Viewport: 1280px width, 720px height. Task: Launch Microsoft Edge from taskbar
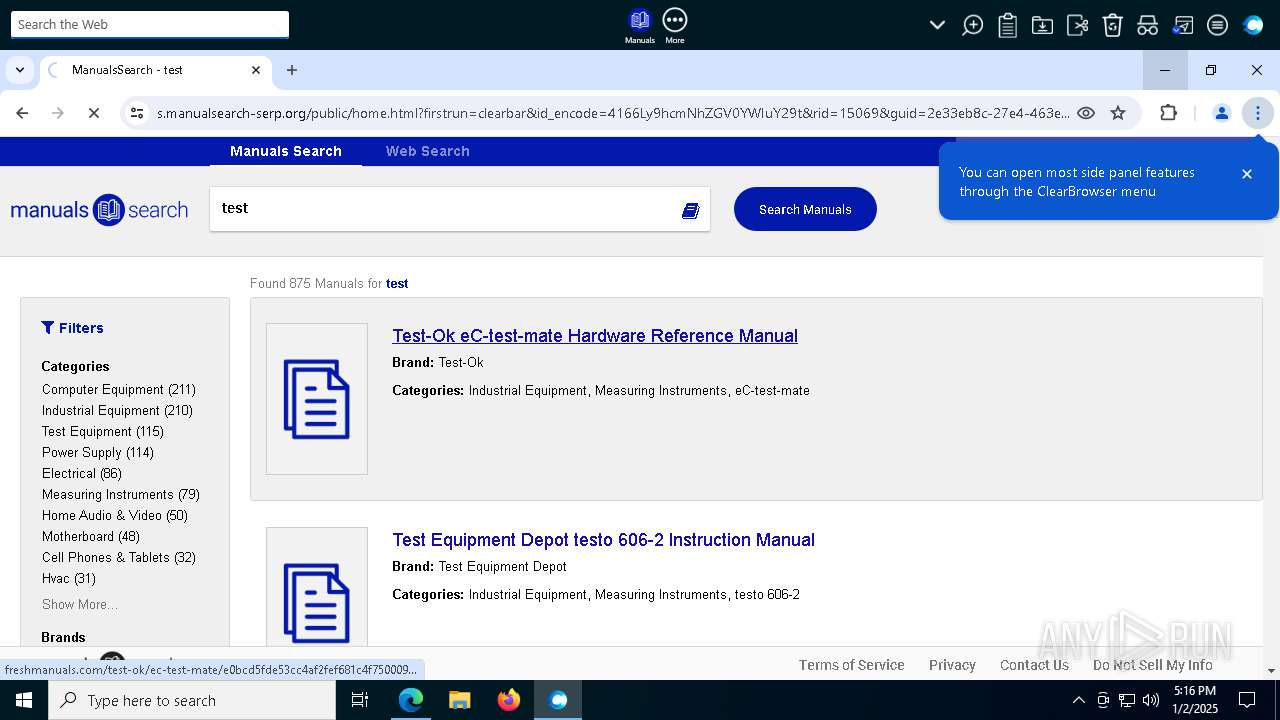(411, 700)
